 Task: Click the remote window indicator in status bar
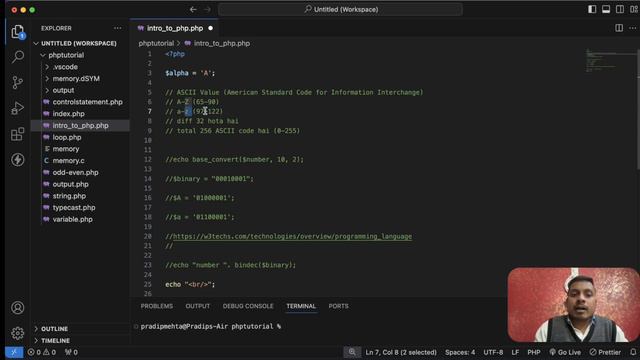[x=14, y=352]
